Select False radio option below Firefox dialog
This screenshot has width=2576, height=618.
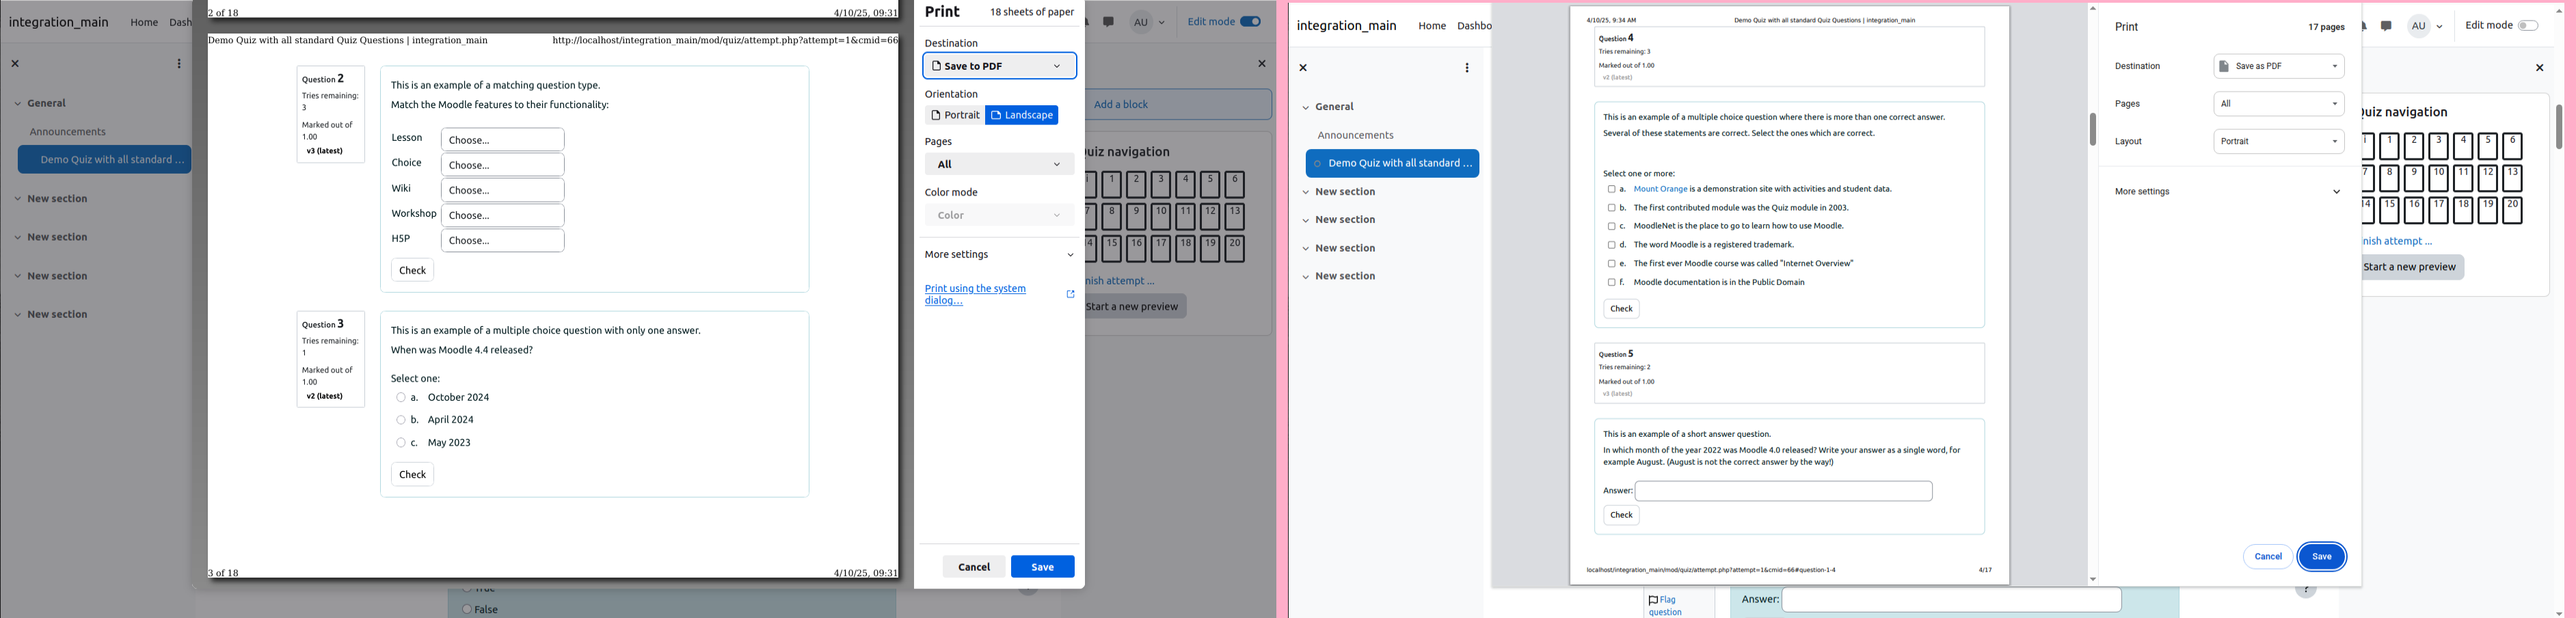click(467, 609)
